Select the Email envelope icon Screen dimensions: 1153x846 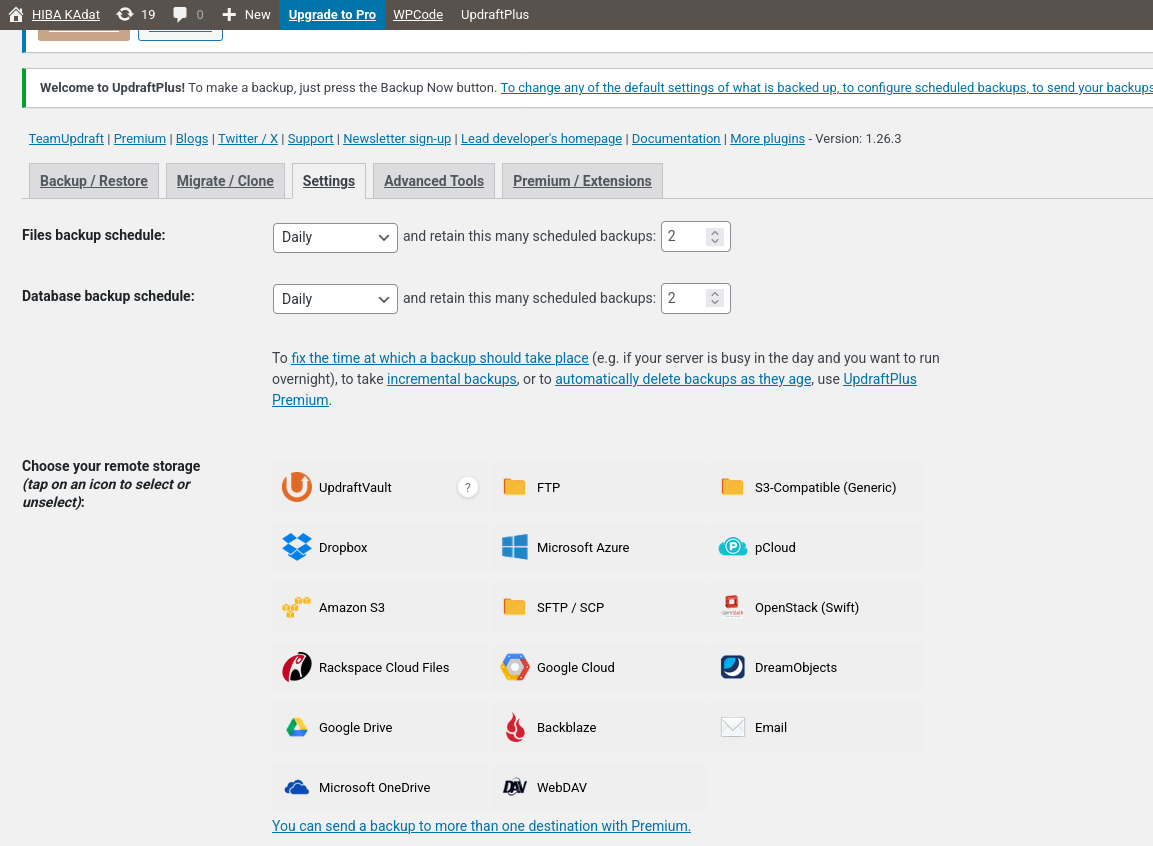(732, 728)
